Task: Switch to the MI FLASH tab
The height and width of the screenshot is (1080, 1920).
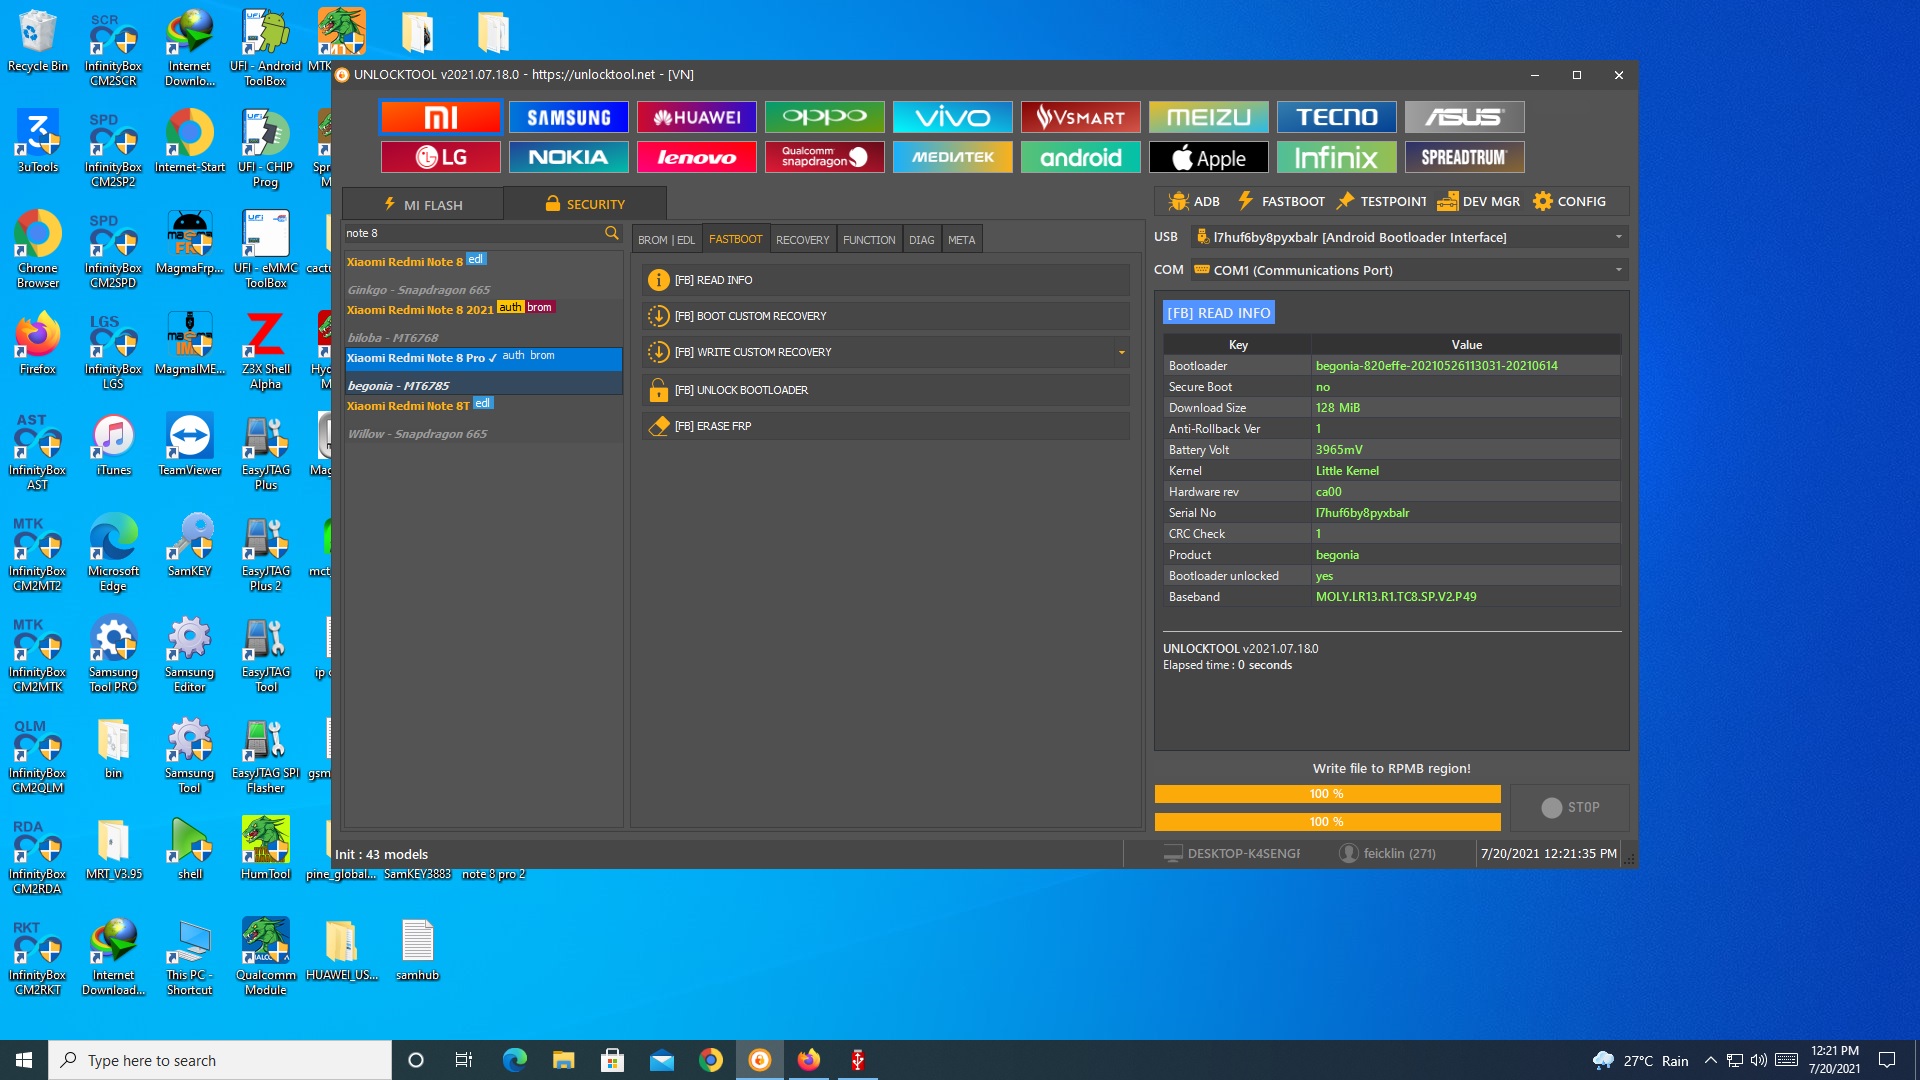Action: [423, 204]
